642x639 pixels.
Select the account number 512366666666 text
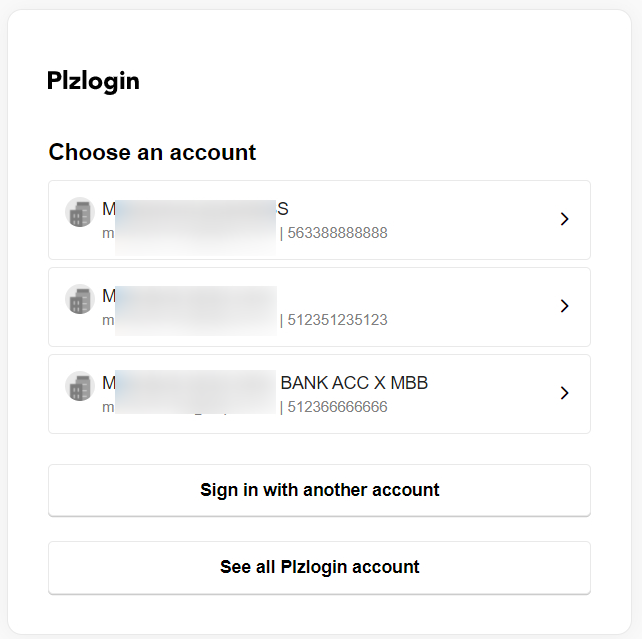pos(337,407)
